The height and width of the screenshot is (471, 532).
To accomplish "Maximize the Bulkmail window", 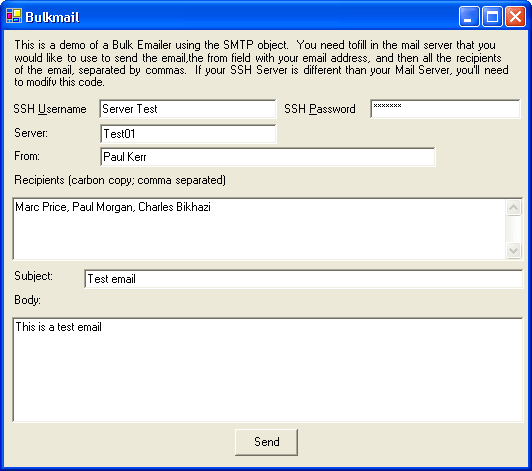I will pos(492,16).
